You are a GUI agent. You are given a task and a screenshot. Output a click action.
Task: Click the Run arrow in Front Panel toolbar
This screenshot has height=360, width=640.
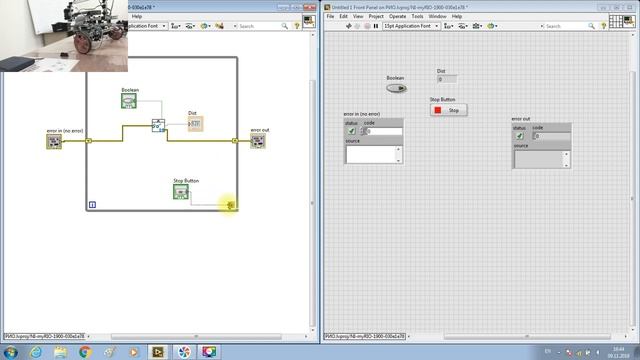[x=349, y=26]
